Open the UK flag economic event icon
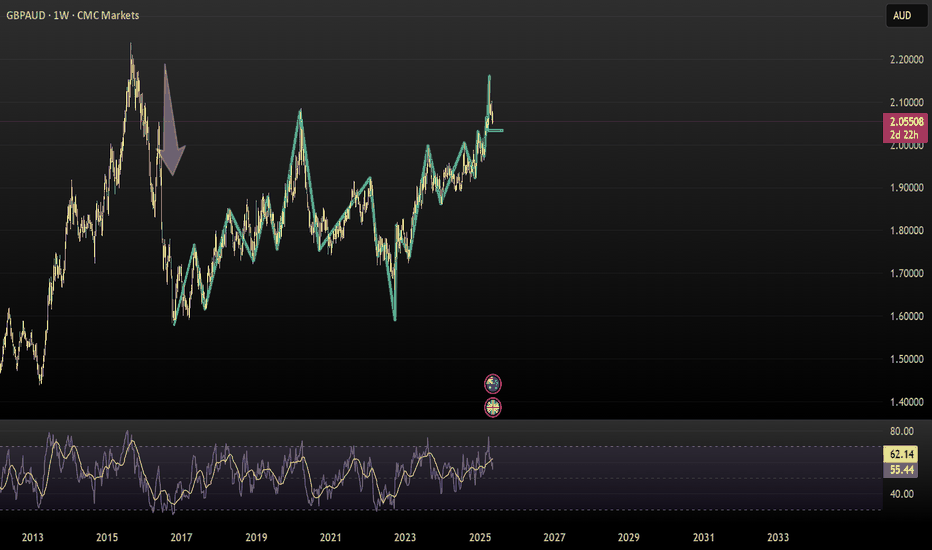This screenshot has height=550, width=932. click(x=493, y=407)
